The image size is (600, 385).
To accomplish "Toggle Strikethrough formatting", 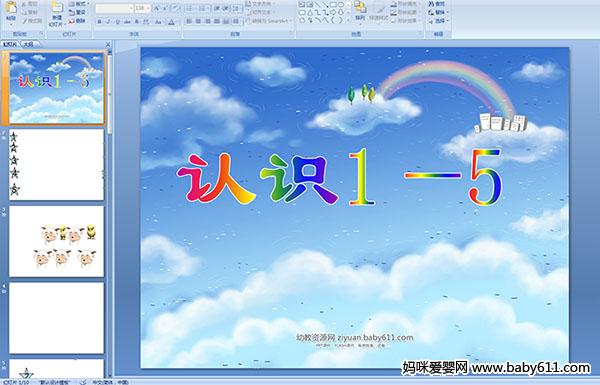I will click(127, 22).
